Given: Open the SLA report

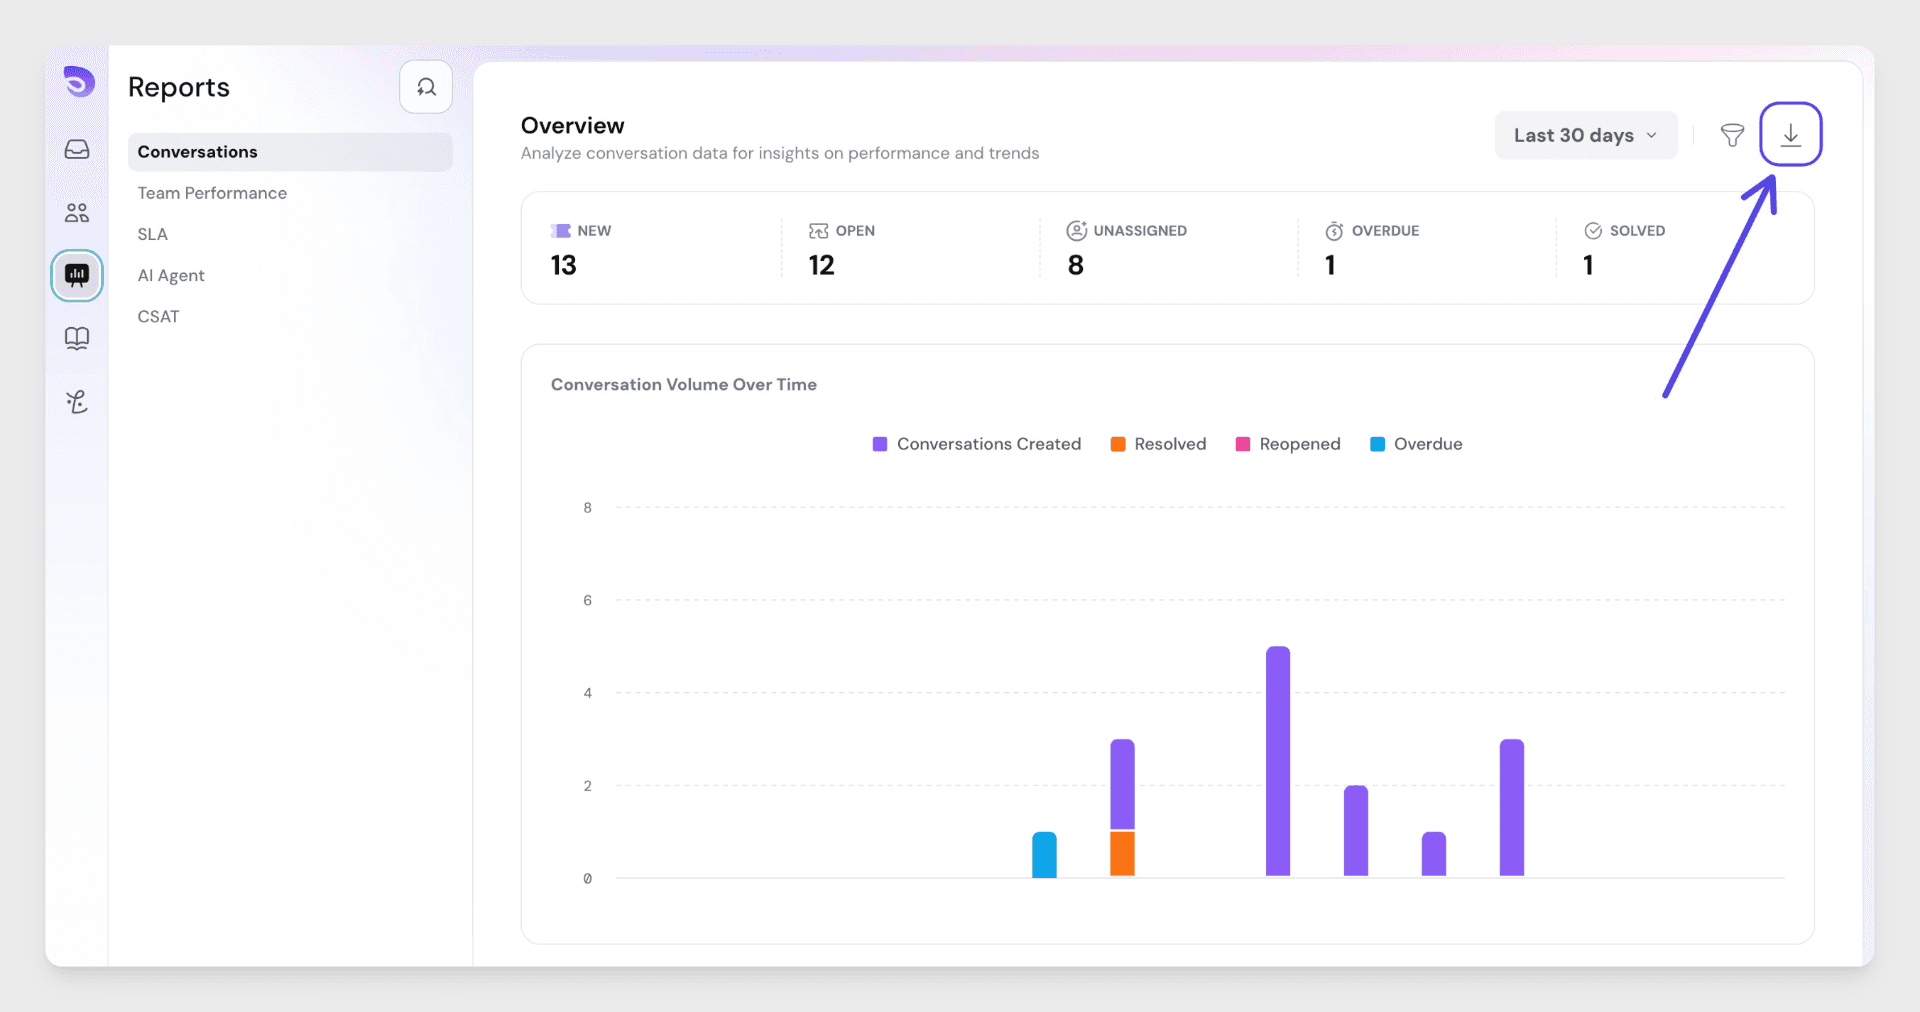Looking at the screenshot, I should click(x=153, y=234).
